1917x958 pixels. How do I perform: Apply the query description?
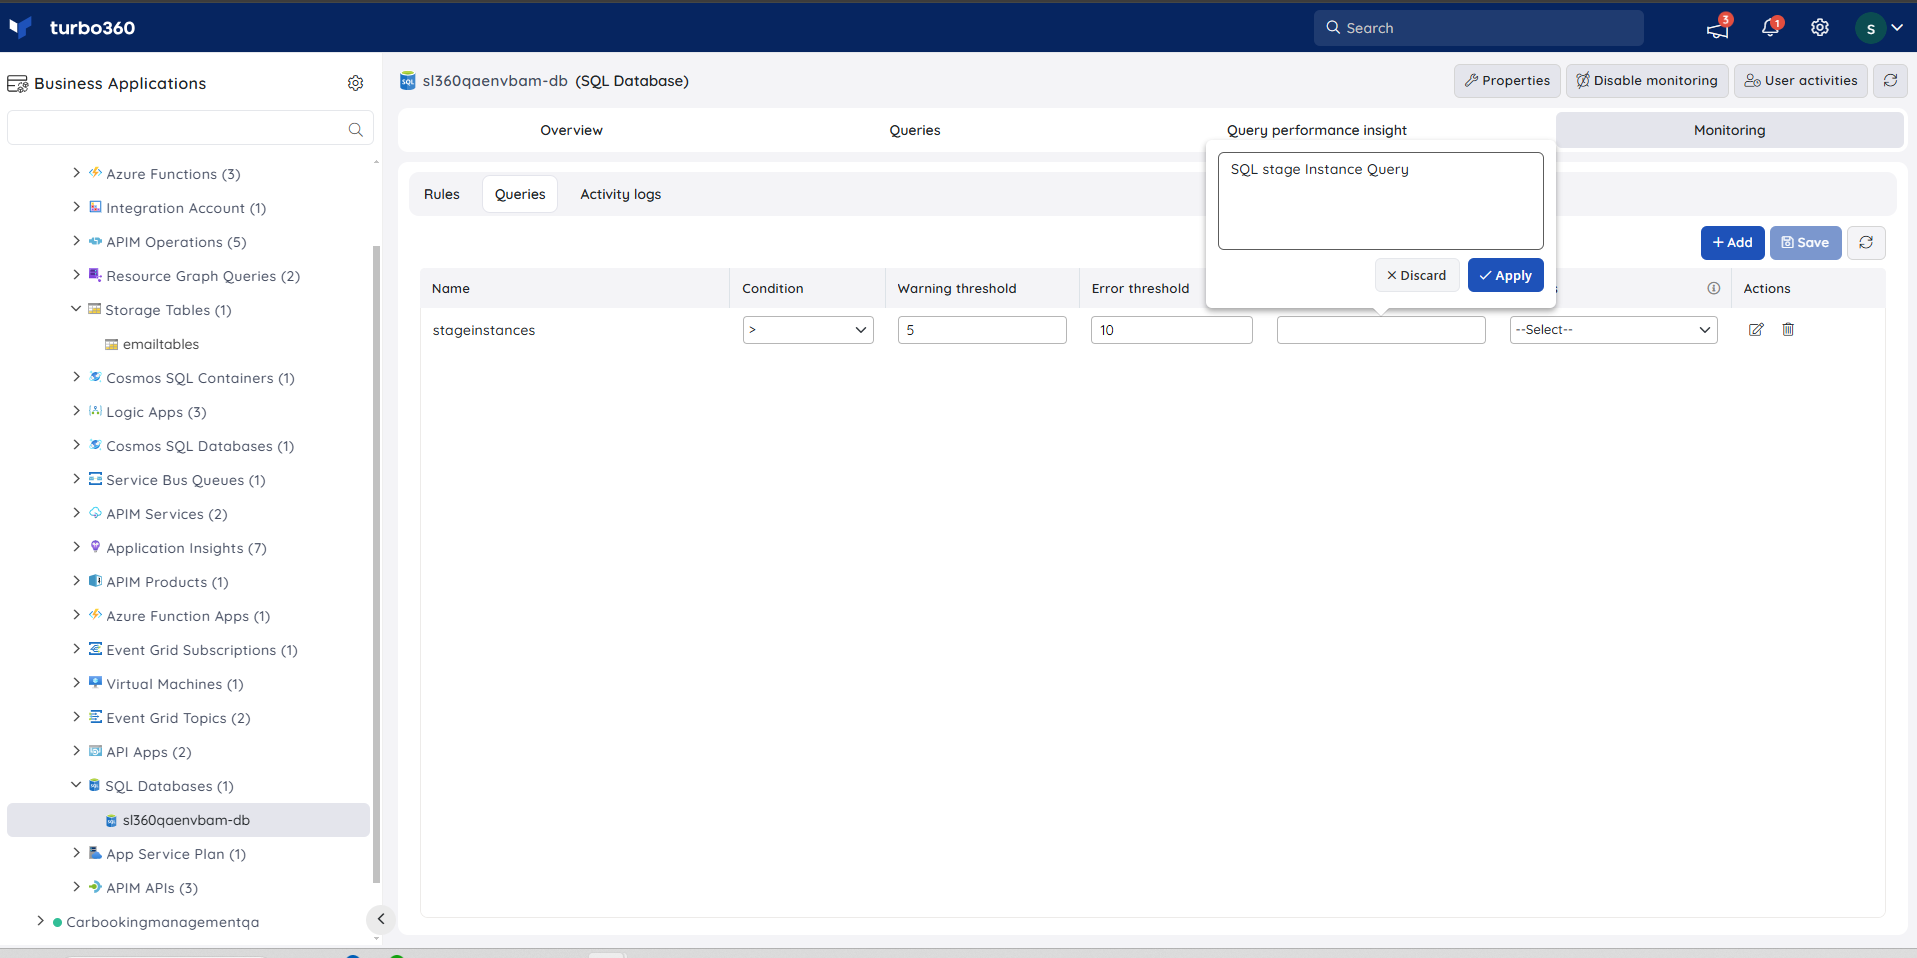pyautogui.click(x=1505, y=275)
